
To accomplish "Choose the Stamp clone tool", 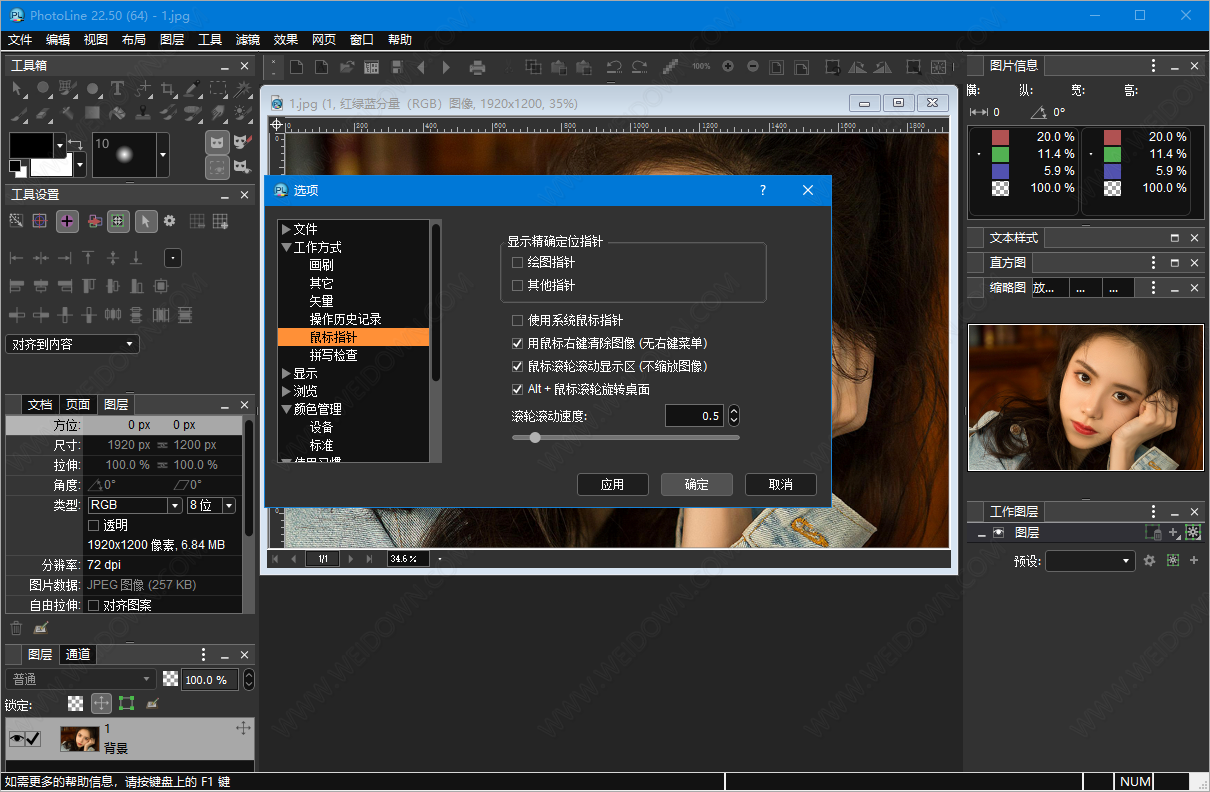I will point(143,112).
